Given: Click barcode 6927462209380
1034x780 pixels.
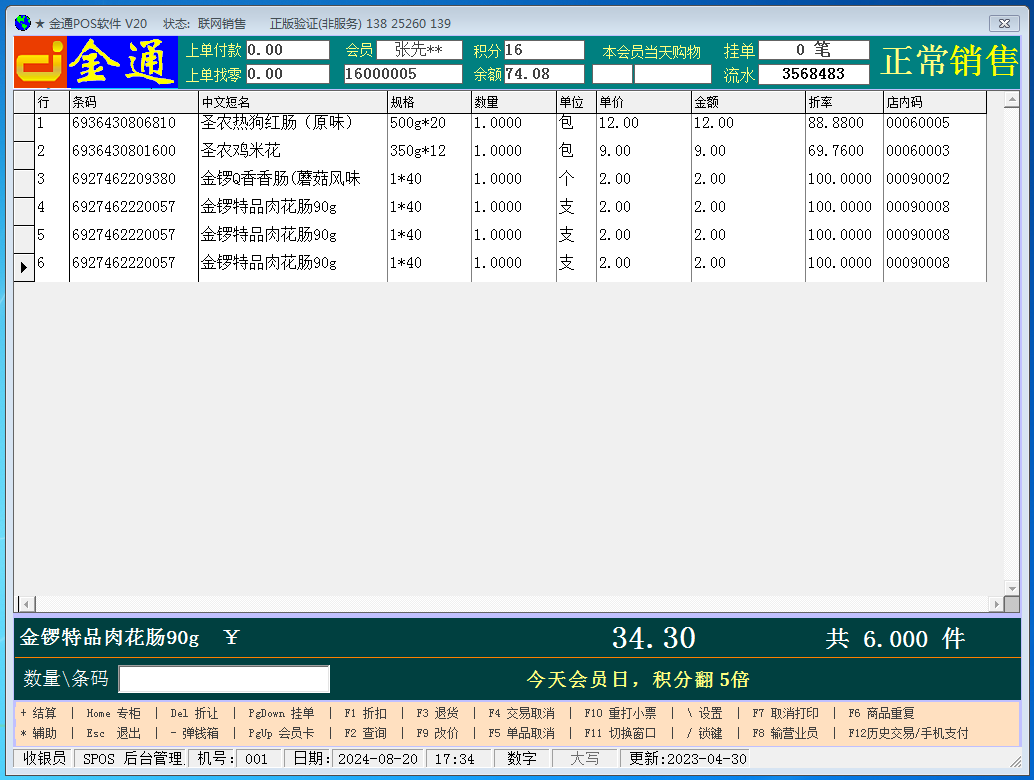Looking at the screenshot, I should click(x=124, y=179).
